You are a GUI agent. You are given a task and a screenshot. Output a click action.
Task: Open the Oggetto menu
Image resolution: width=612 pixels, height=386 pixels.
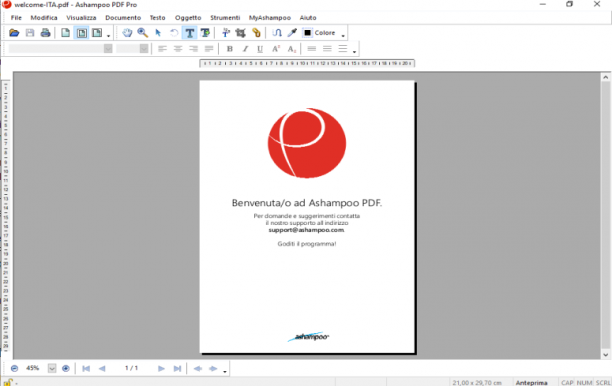[x=188, y=18]
